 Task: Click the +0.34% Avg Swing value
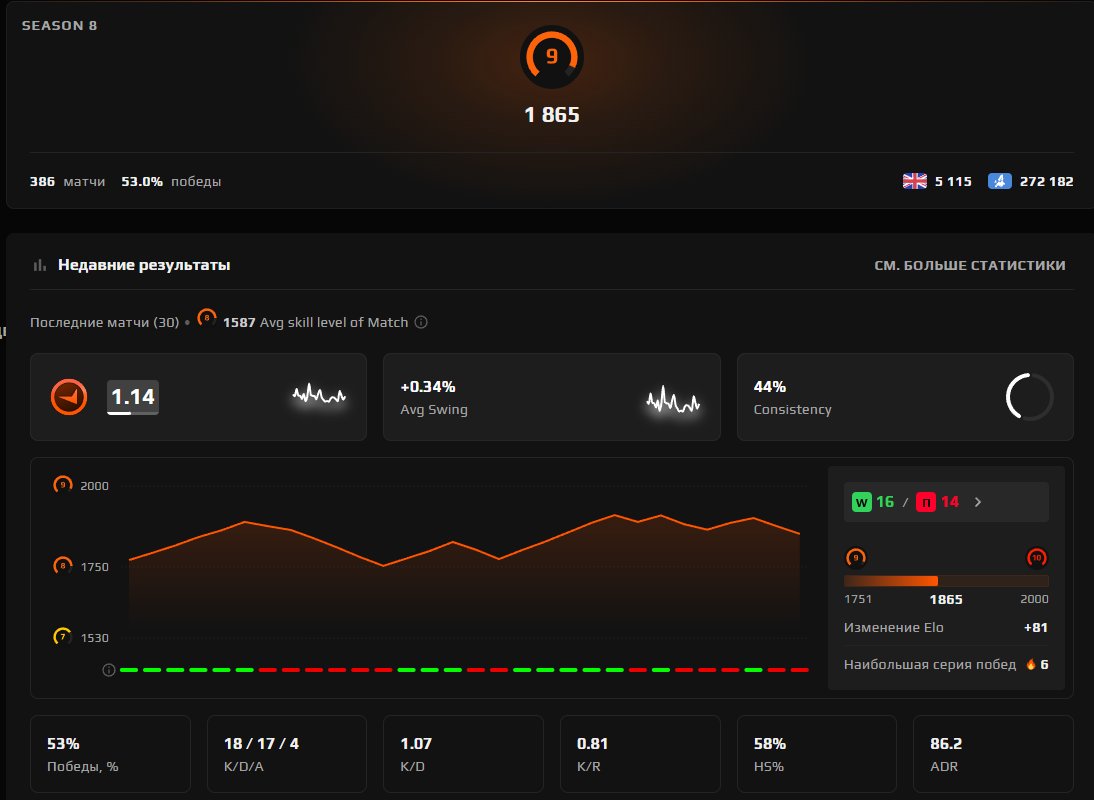click(x=428, y=386)
